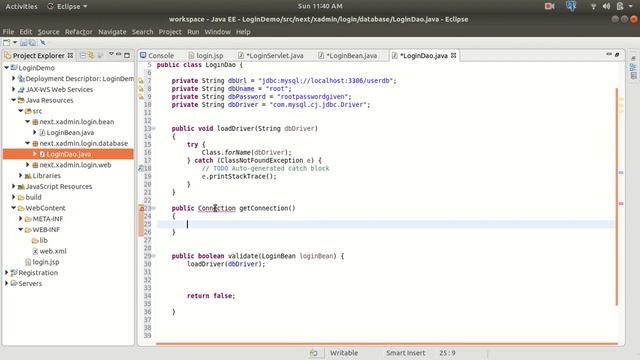Image resolution: width=640 pixels, height=360 pixels.
Task: Click the horizontal scrollbar of the editor
Action: pos(386,344)
